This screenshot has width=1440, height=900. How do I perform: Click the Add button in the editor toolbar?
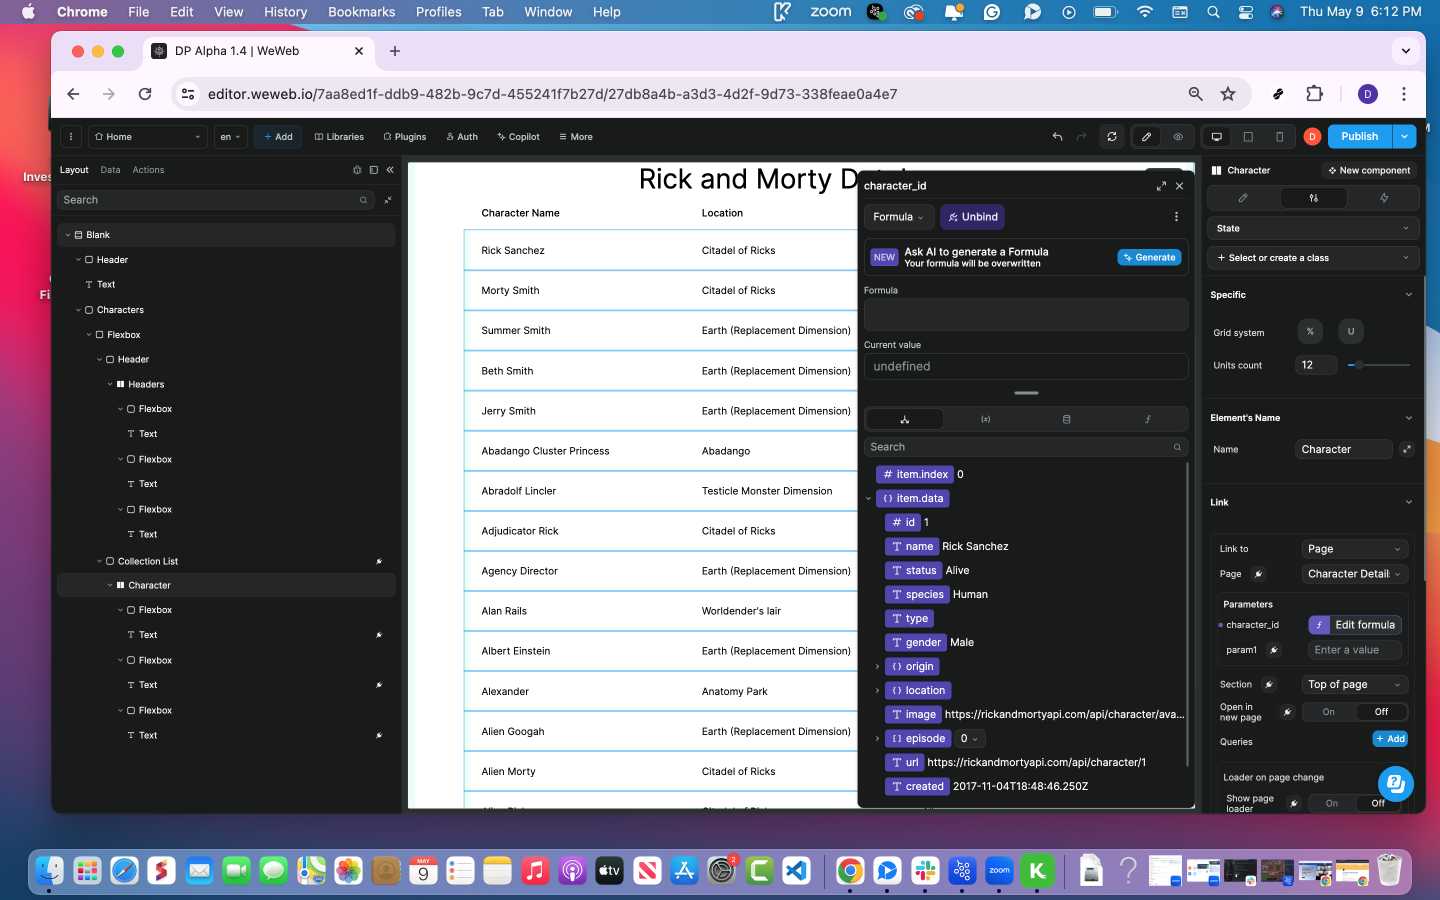278,137
